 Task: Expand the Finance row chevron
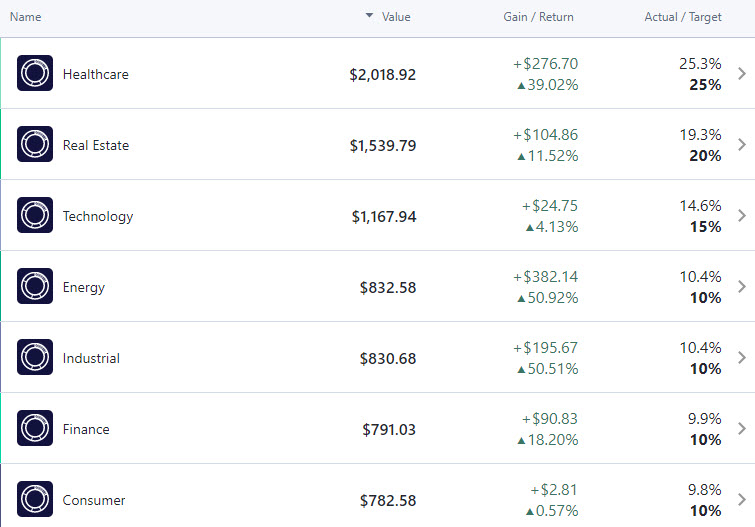742,428
